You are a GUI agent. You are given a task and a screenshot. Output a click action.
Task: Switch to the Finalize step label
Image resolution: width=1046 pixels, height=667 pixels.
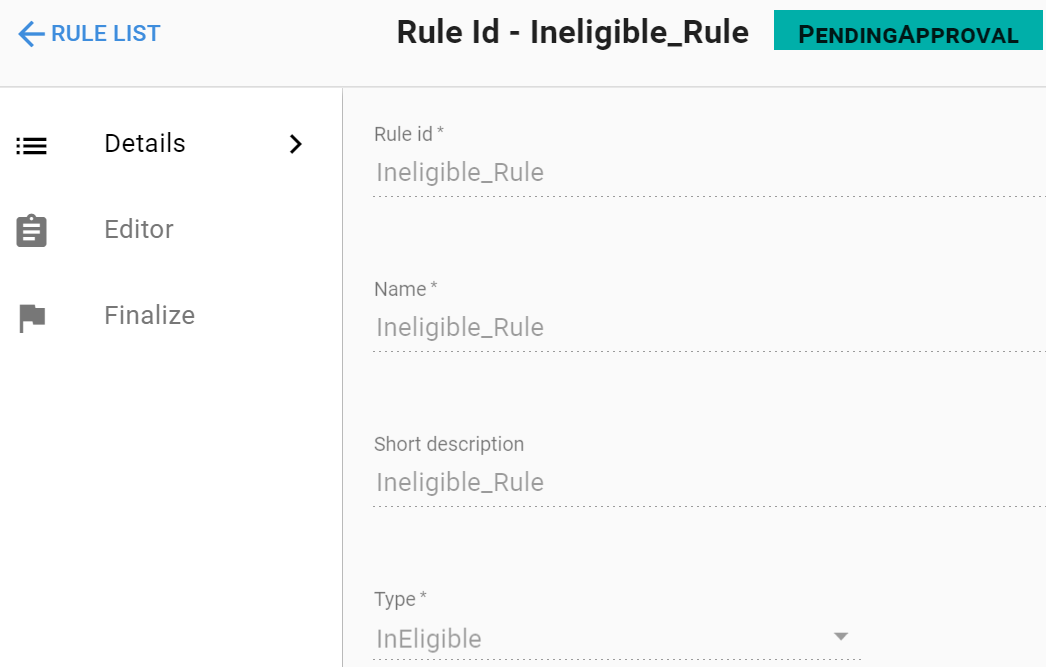point(149,316)
